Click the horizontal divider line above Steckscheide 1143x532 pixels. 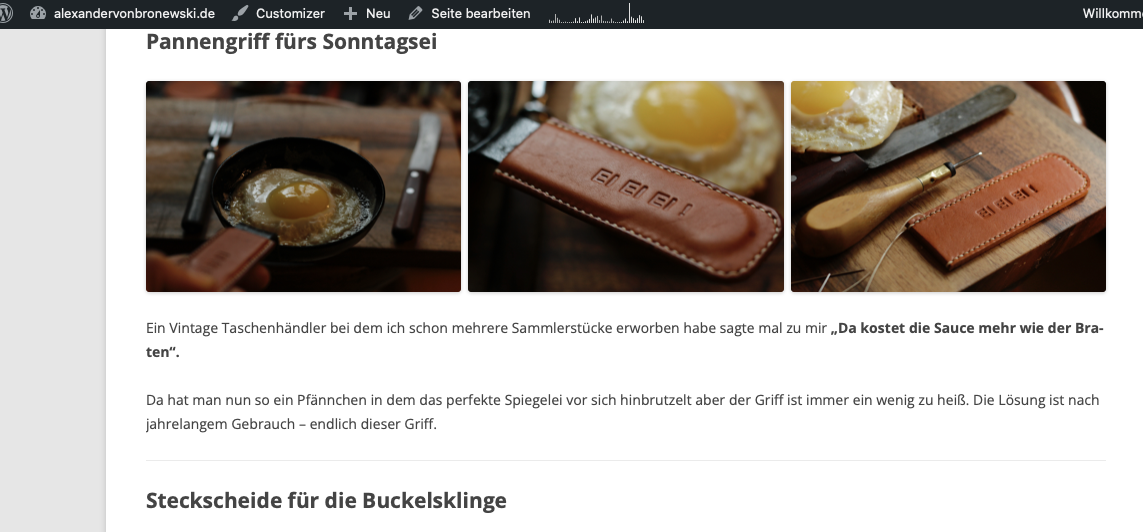point(625,461)
